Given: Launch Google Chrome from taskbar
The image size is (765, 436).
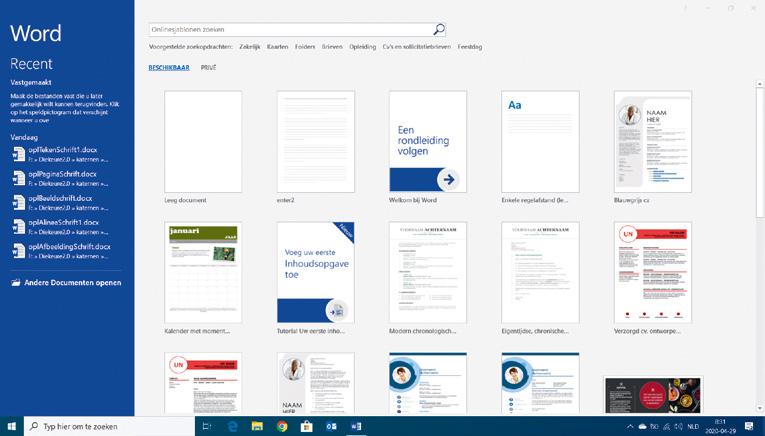Looking at the screenshot, I should tap(282, 426).
